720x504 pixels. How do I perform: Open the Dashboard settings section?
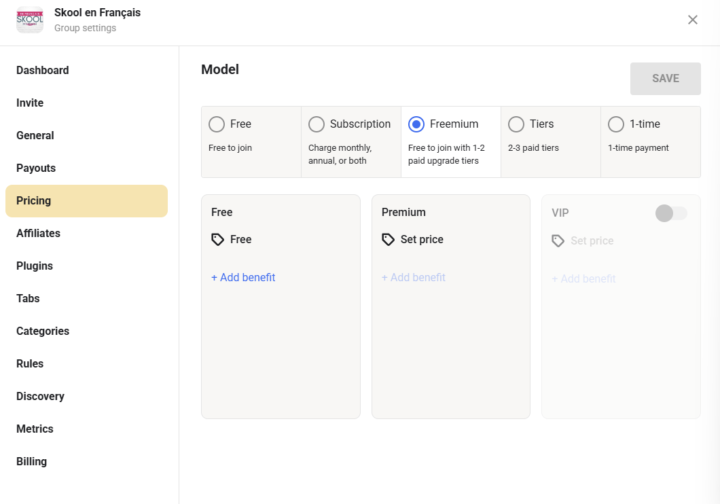pos(42,70)
